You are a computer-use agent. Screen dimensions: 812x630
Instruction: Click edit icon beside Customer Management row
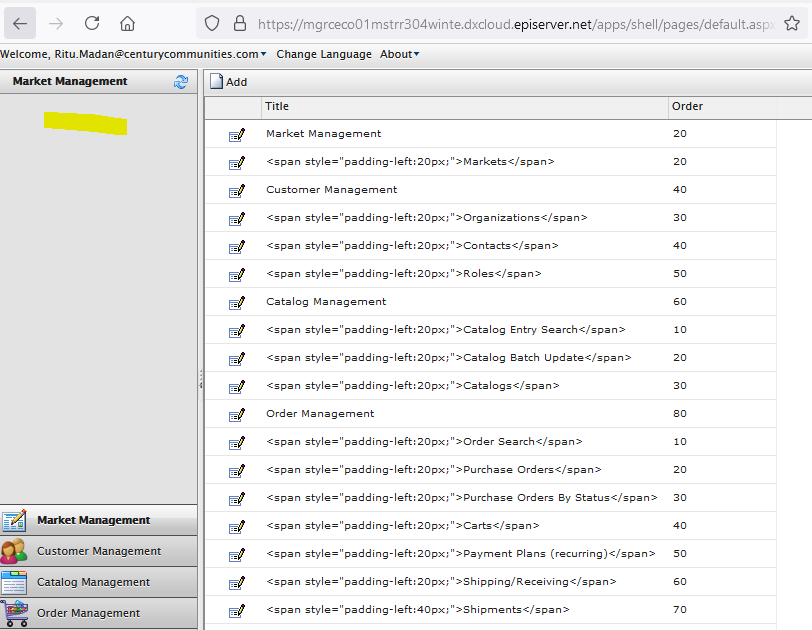[x=237, y=191]
